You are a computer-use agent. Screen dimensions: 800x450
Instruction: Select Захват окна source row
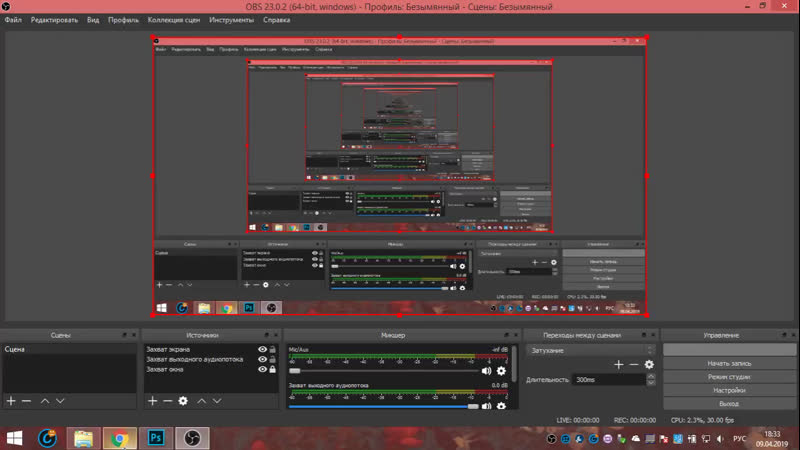pyautogui.click(x=201, y=369)
